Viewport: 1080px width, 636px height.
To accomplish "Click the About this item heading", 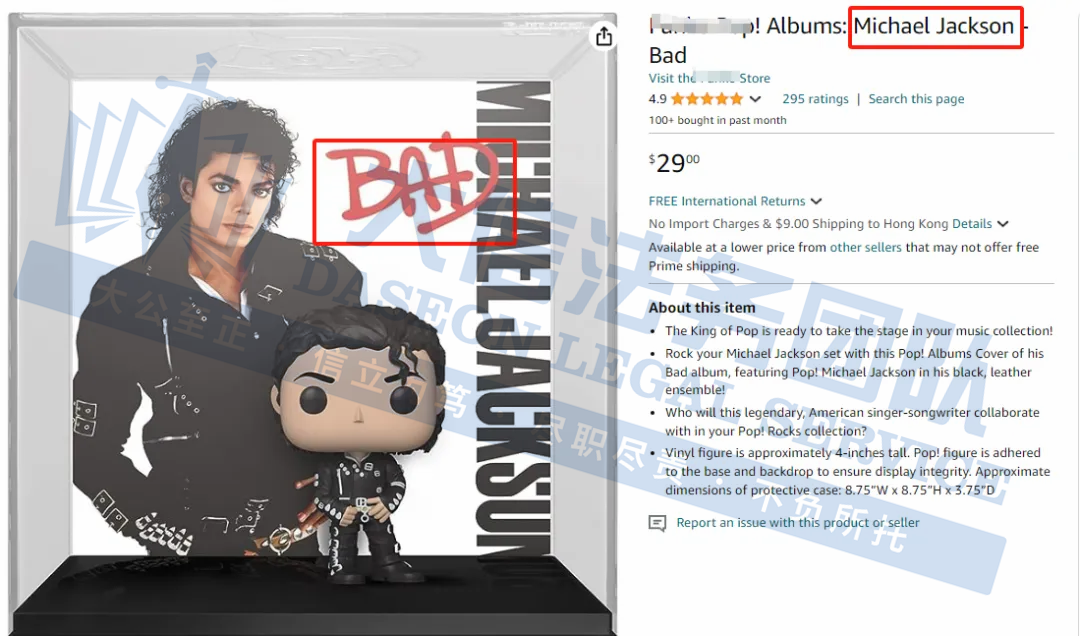I will [x=702, y=308].
